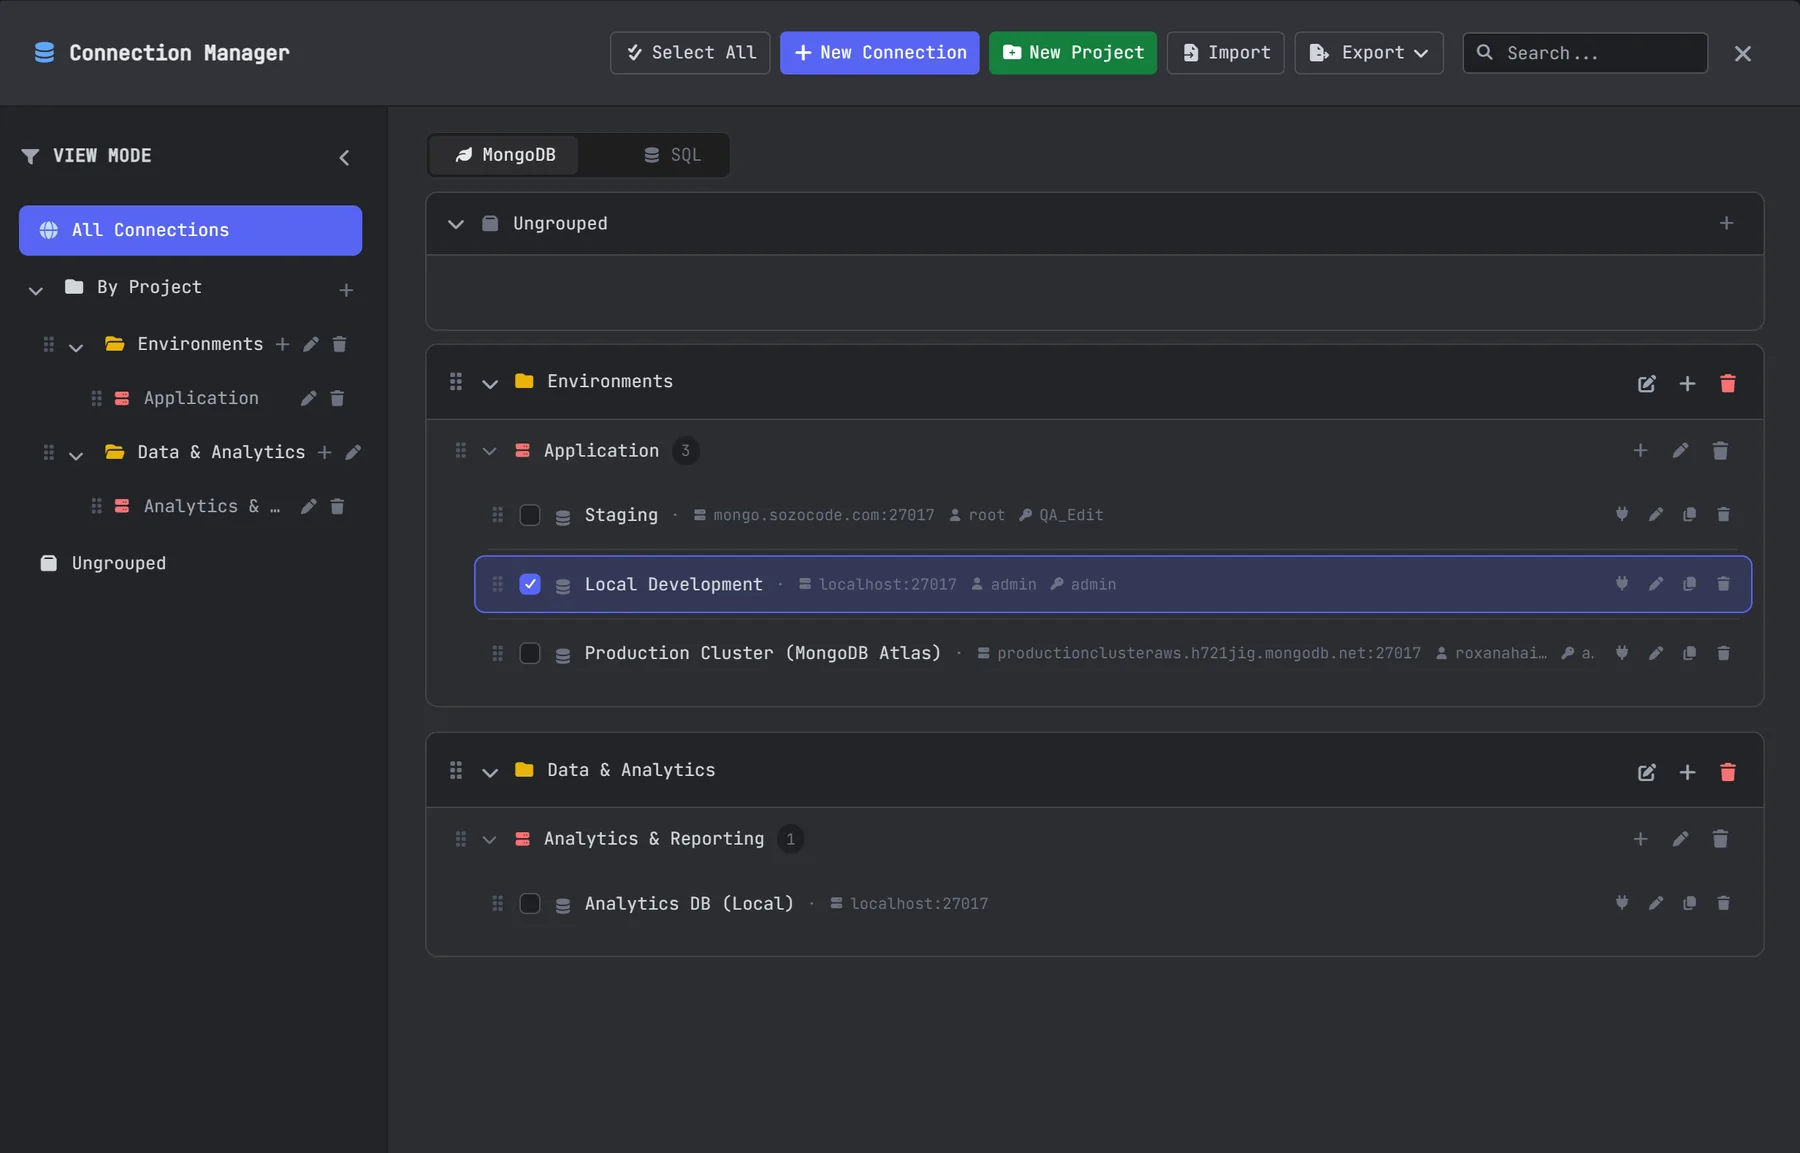
Task: Focus the Search input field
Action: point(1585,53)
